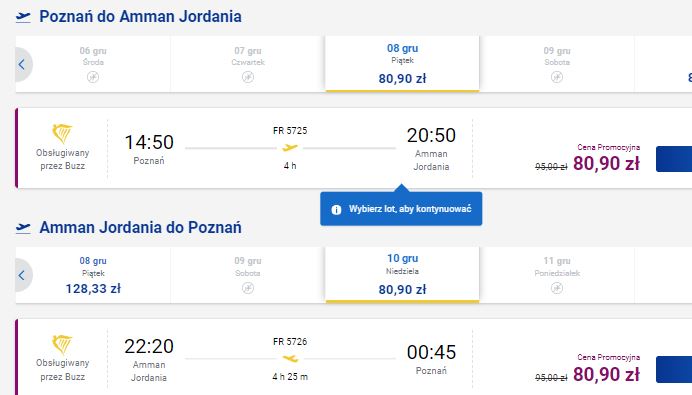Click the blue select button for flight FR 5725

click(674, 159)
